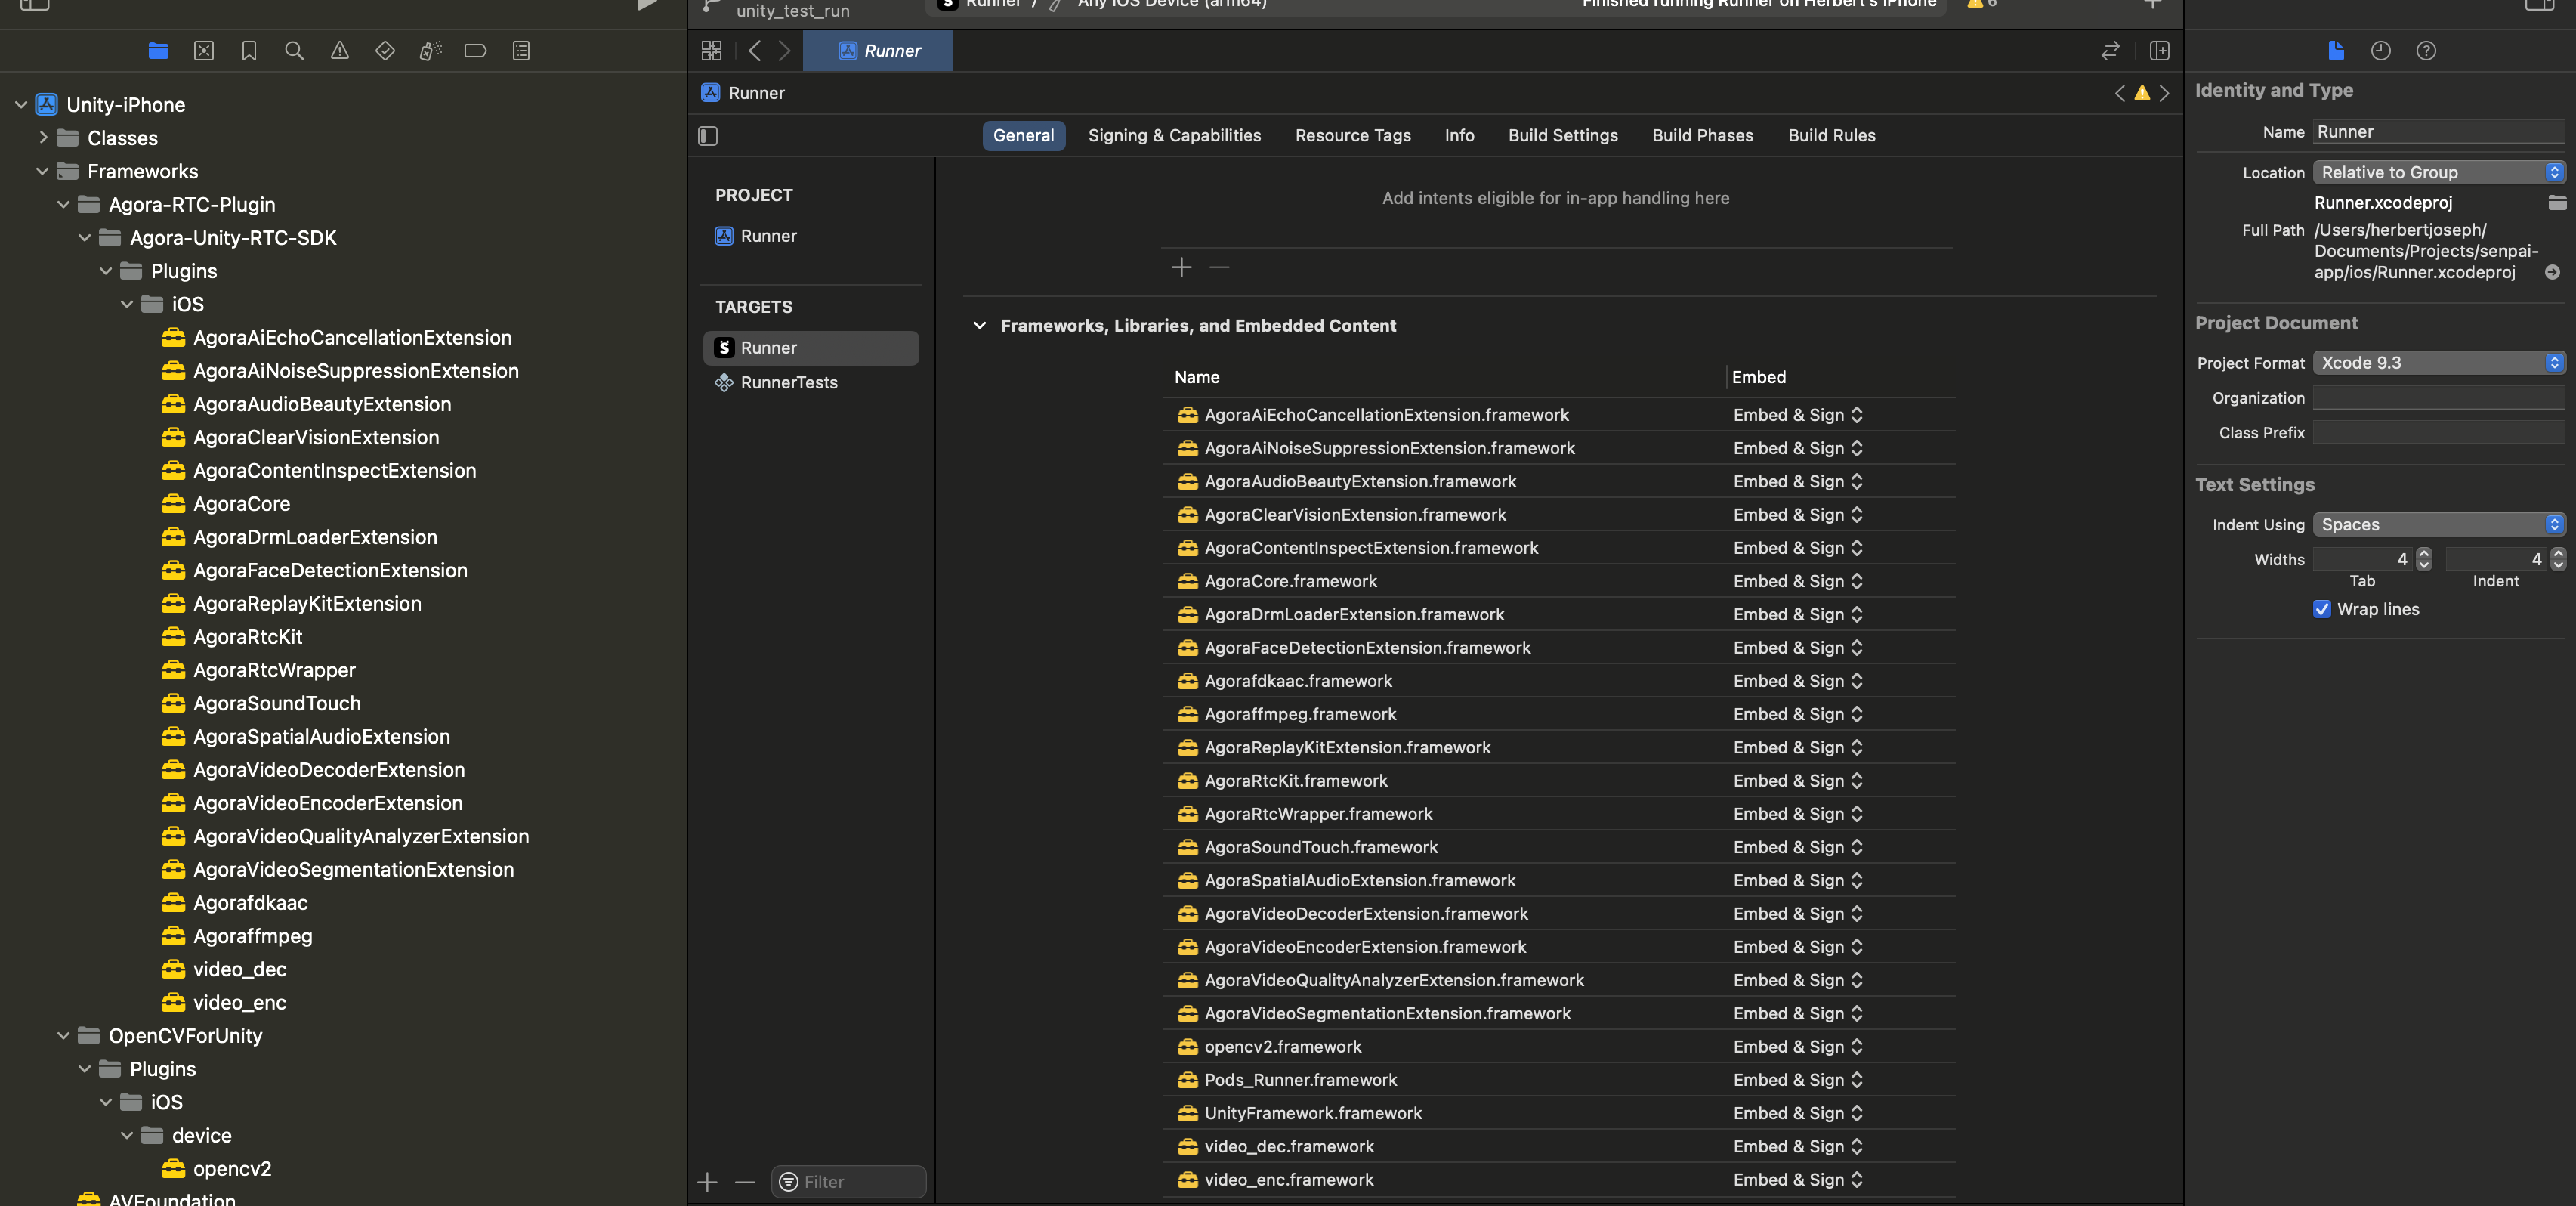
Task: Change AgoraCore.framework embed option
Action: [1797, 581]
